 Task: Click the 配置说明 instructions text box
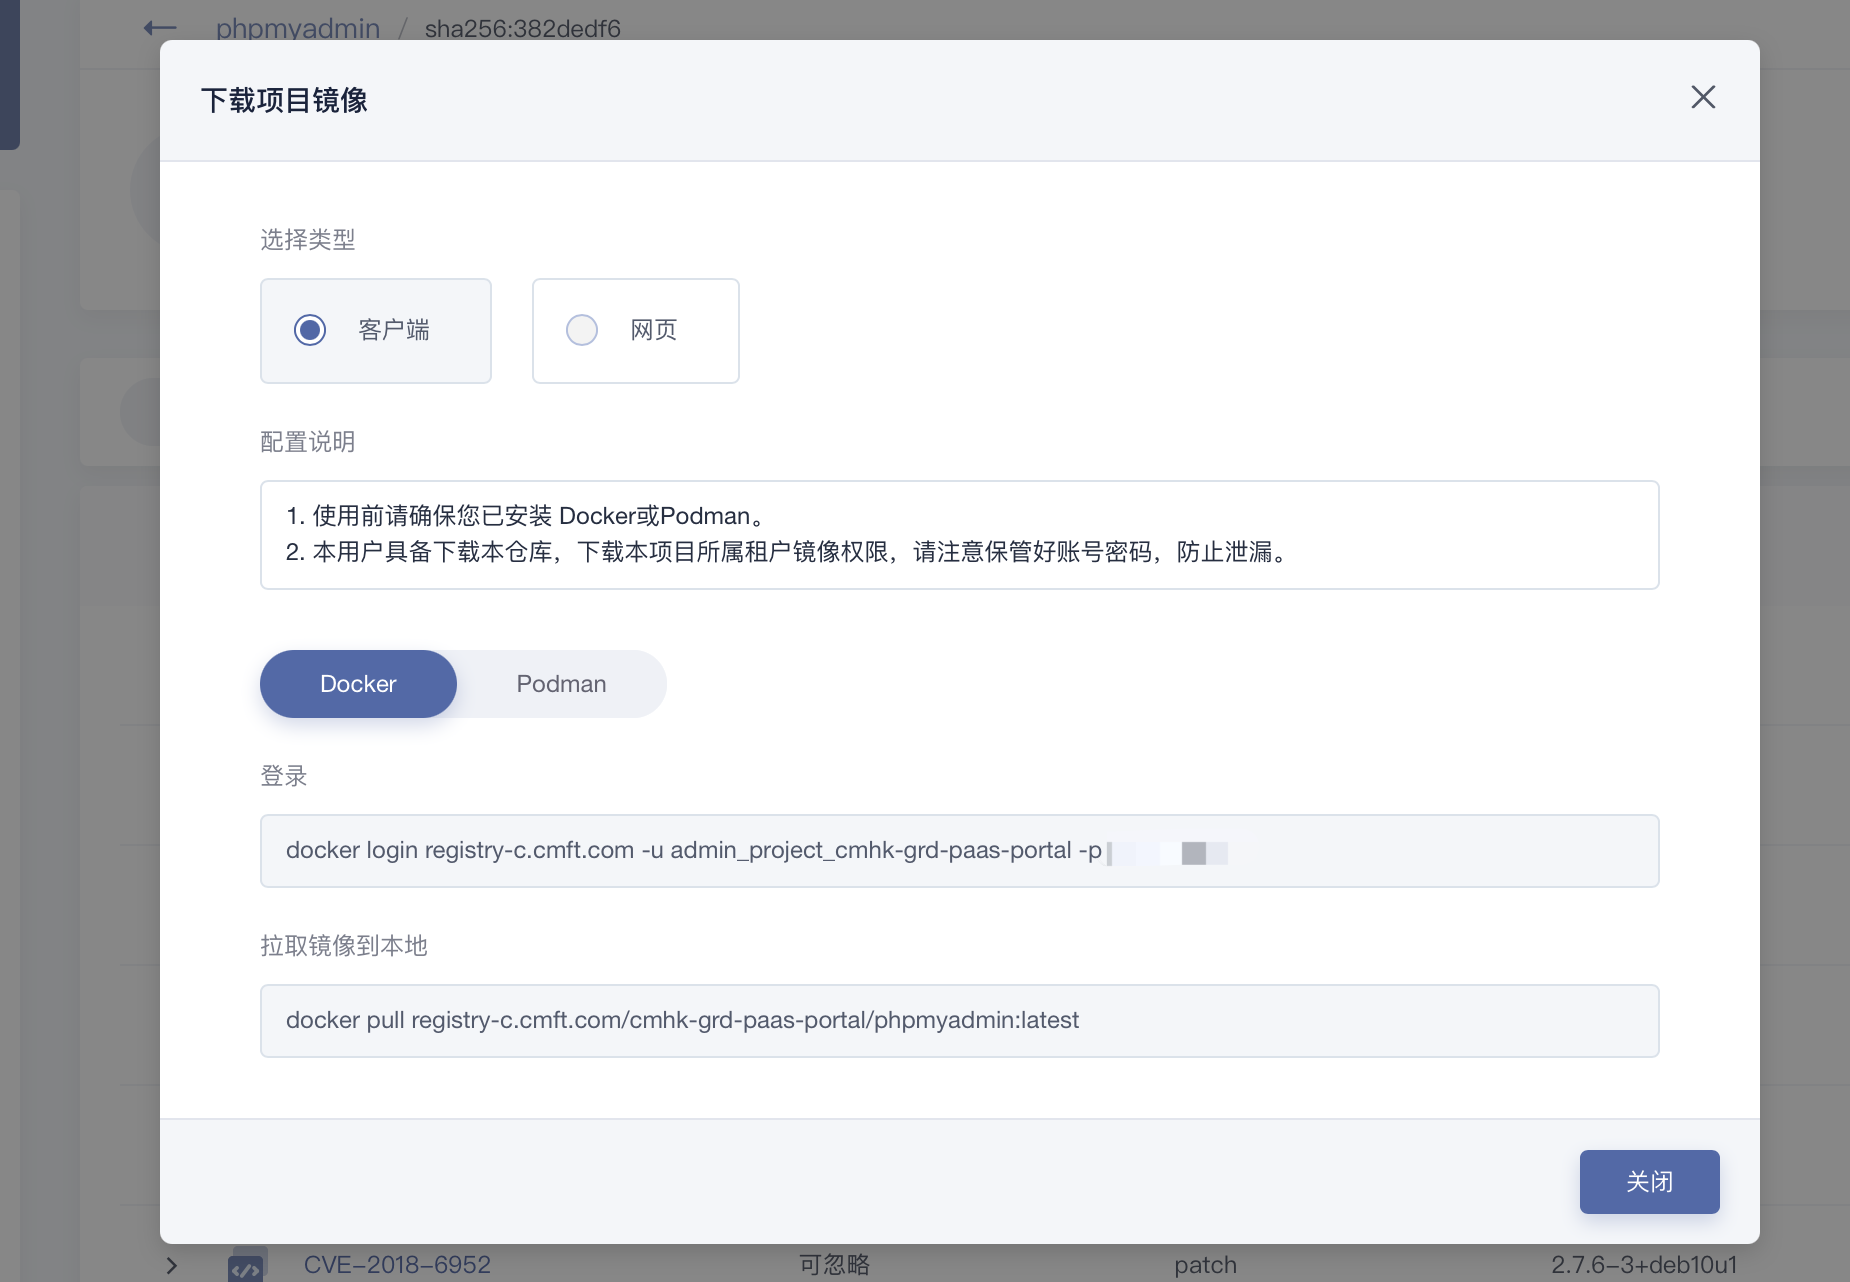(x=959, y=535)
